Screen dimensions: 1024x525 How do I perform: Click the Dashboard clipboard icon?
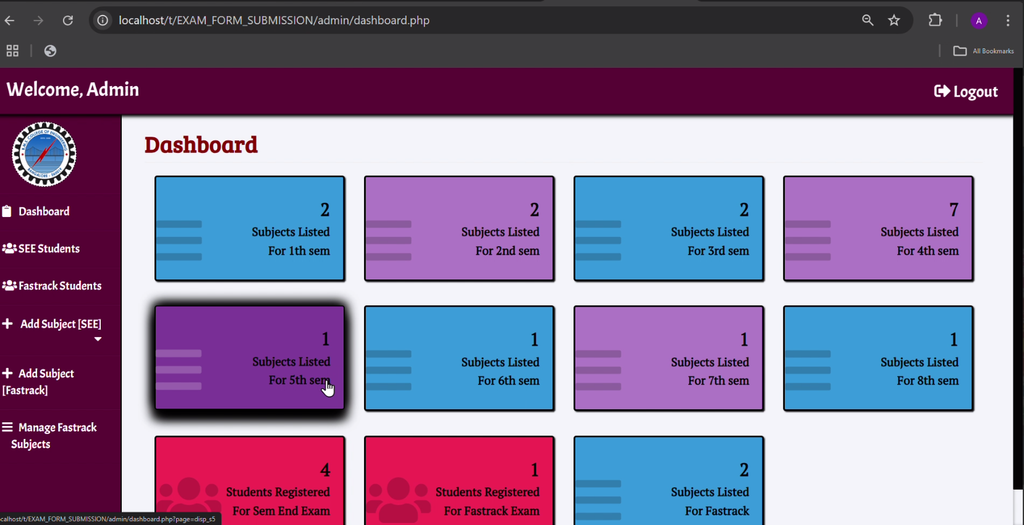point(7,212)
